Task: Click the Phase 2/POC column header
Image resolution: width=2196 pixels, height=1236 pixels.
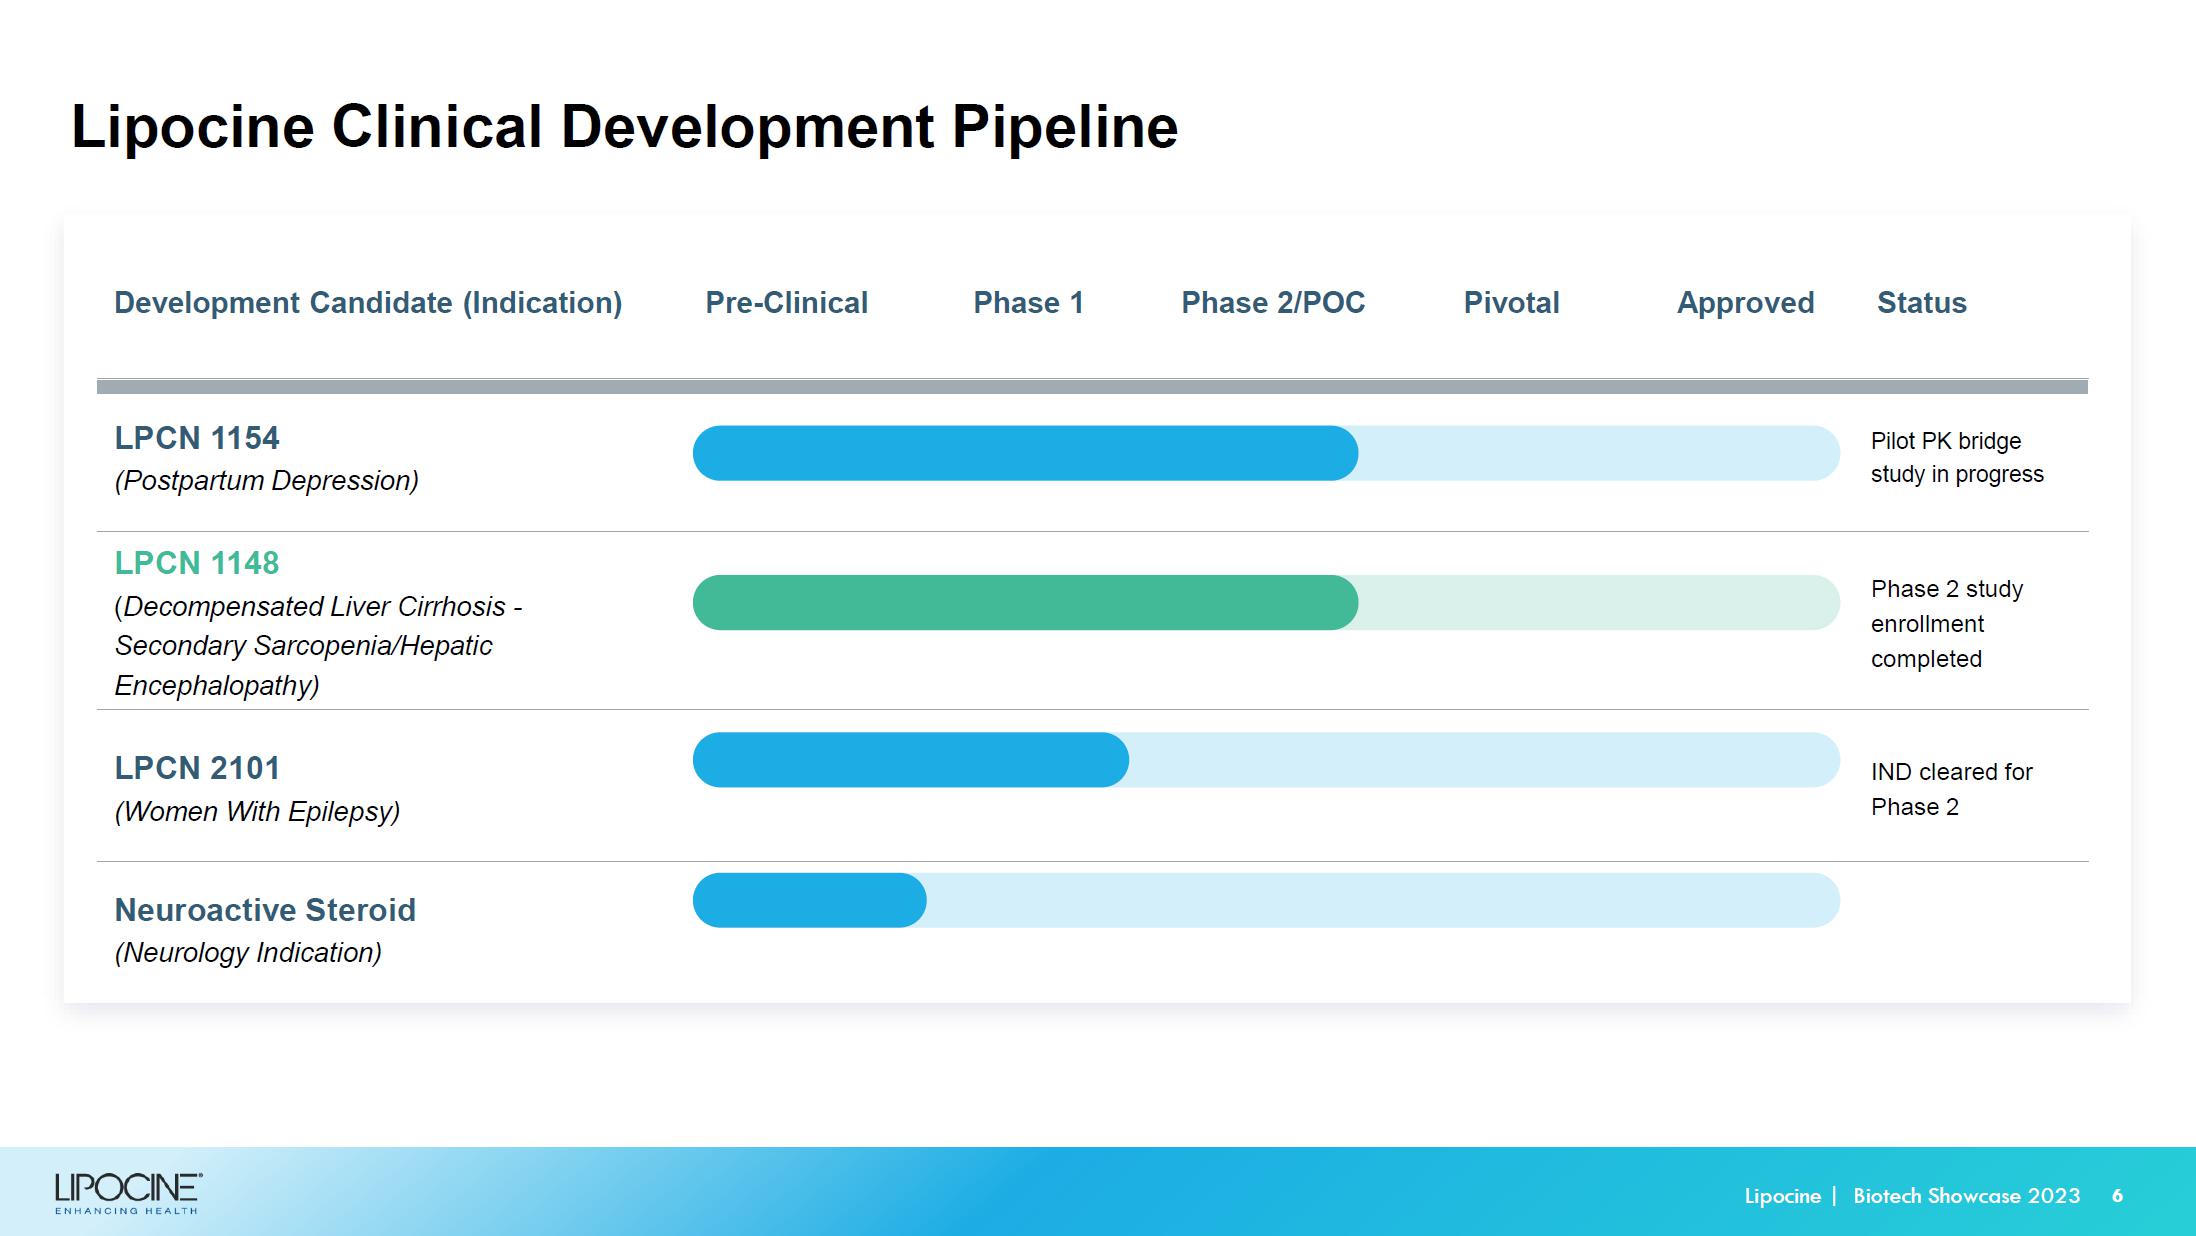Action: point(1272,303)
